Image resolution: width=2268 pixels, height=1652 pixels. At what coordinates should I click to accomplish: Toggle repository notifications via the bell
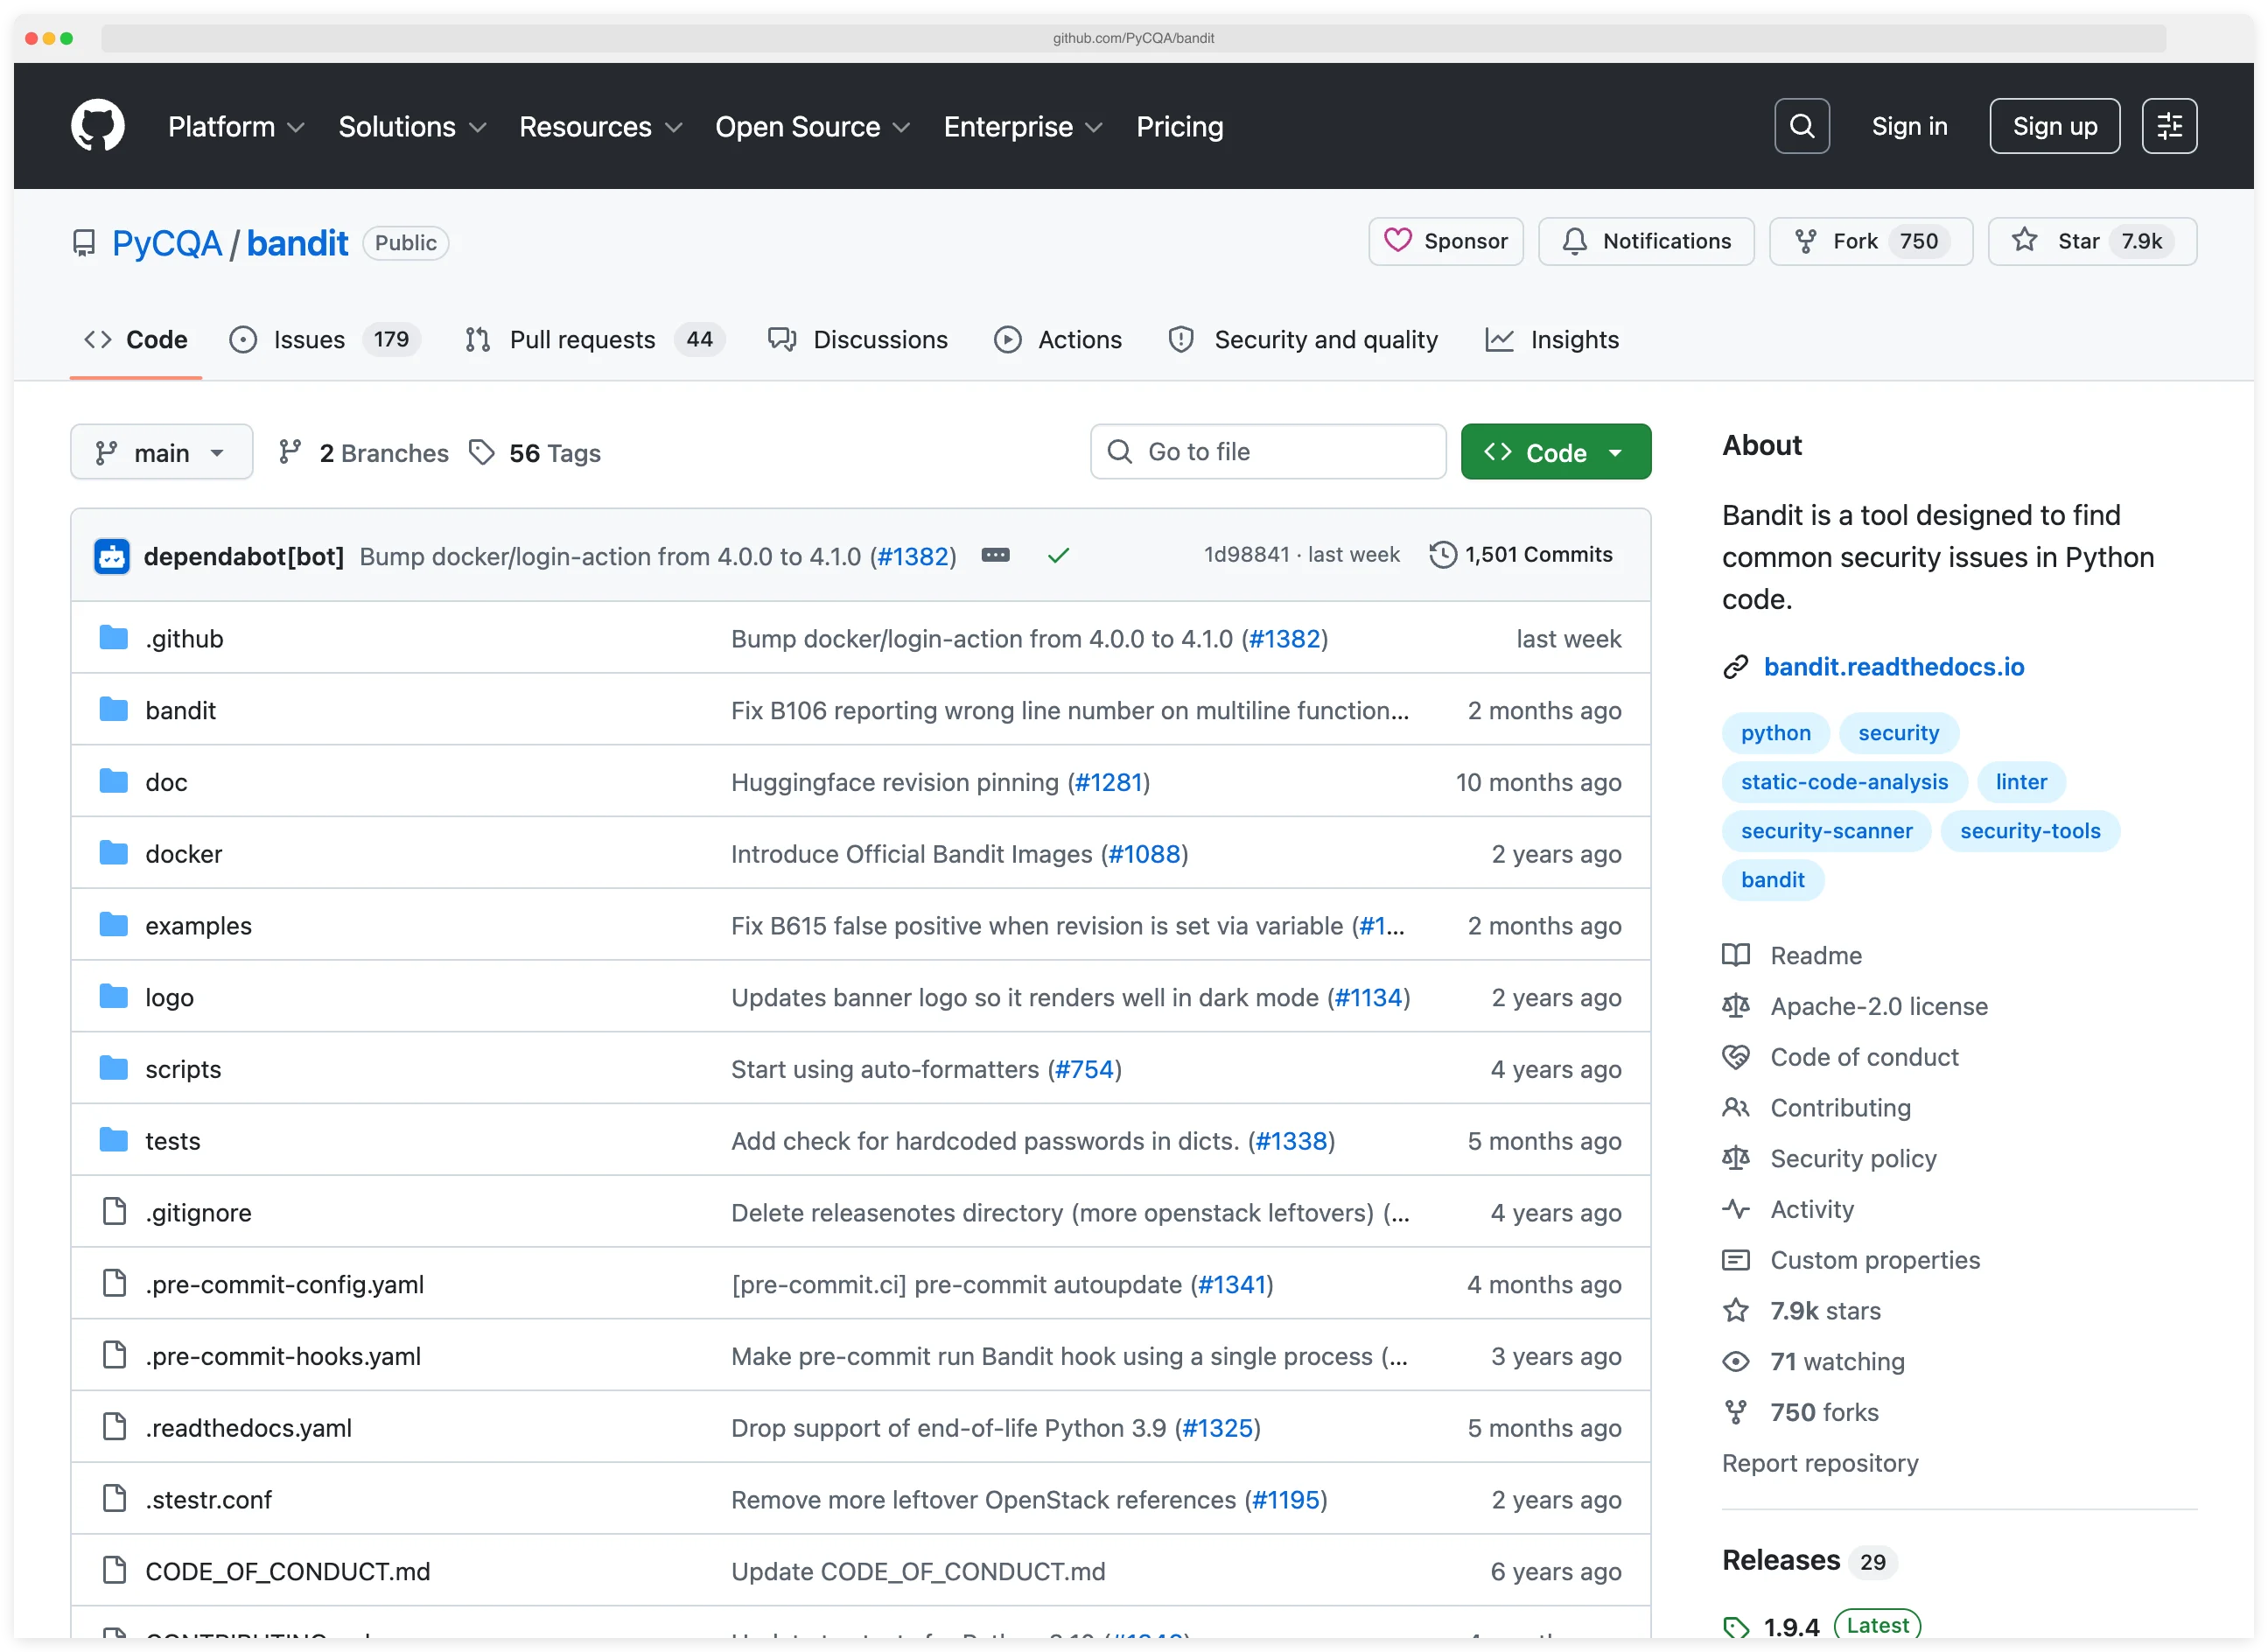coord(1646,241)
